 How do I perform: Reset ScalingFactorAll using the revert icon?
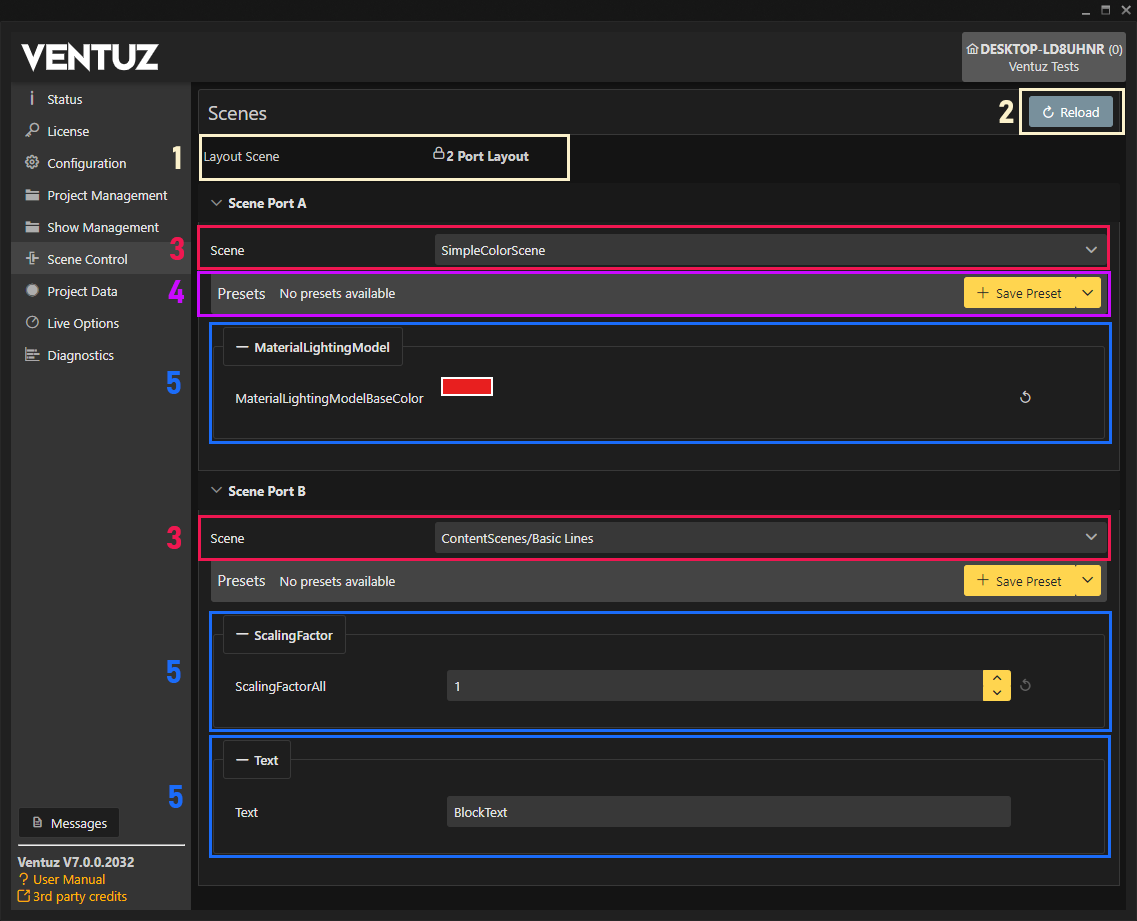1025,686
